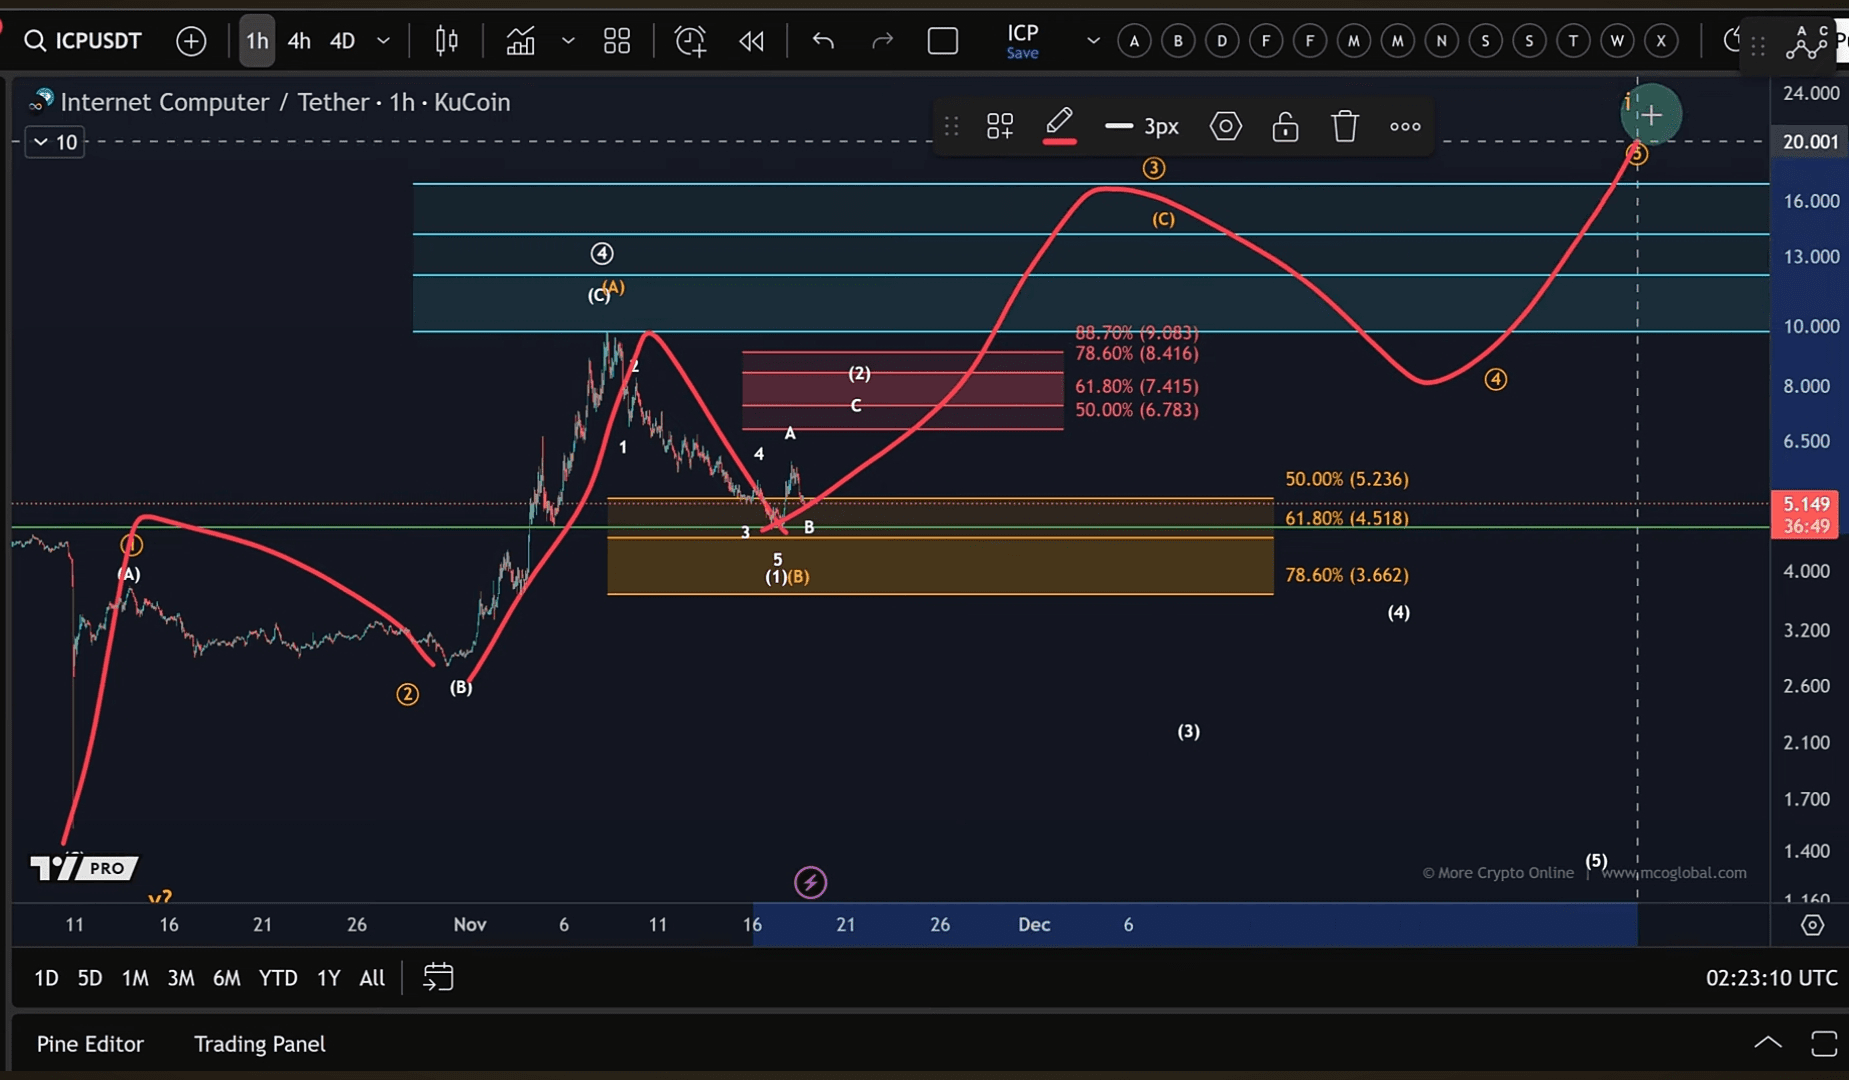The height and width of the screenshot is (1080, 1849).
Task: Expand the collapsed indicators legend showing 10
Action: 54,142
